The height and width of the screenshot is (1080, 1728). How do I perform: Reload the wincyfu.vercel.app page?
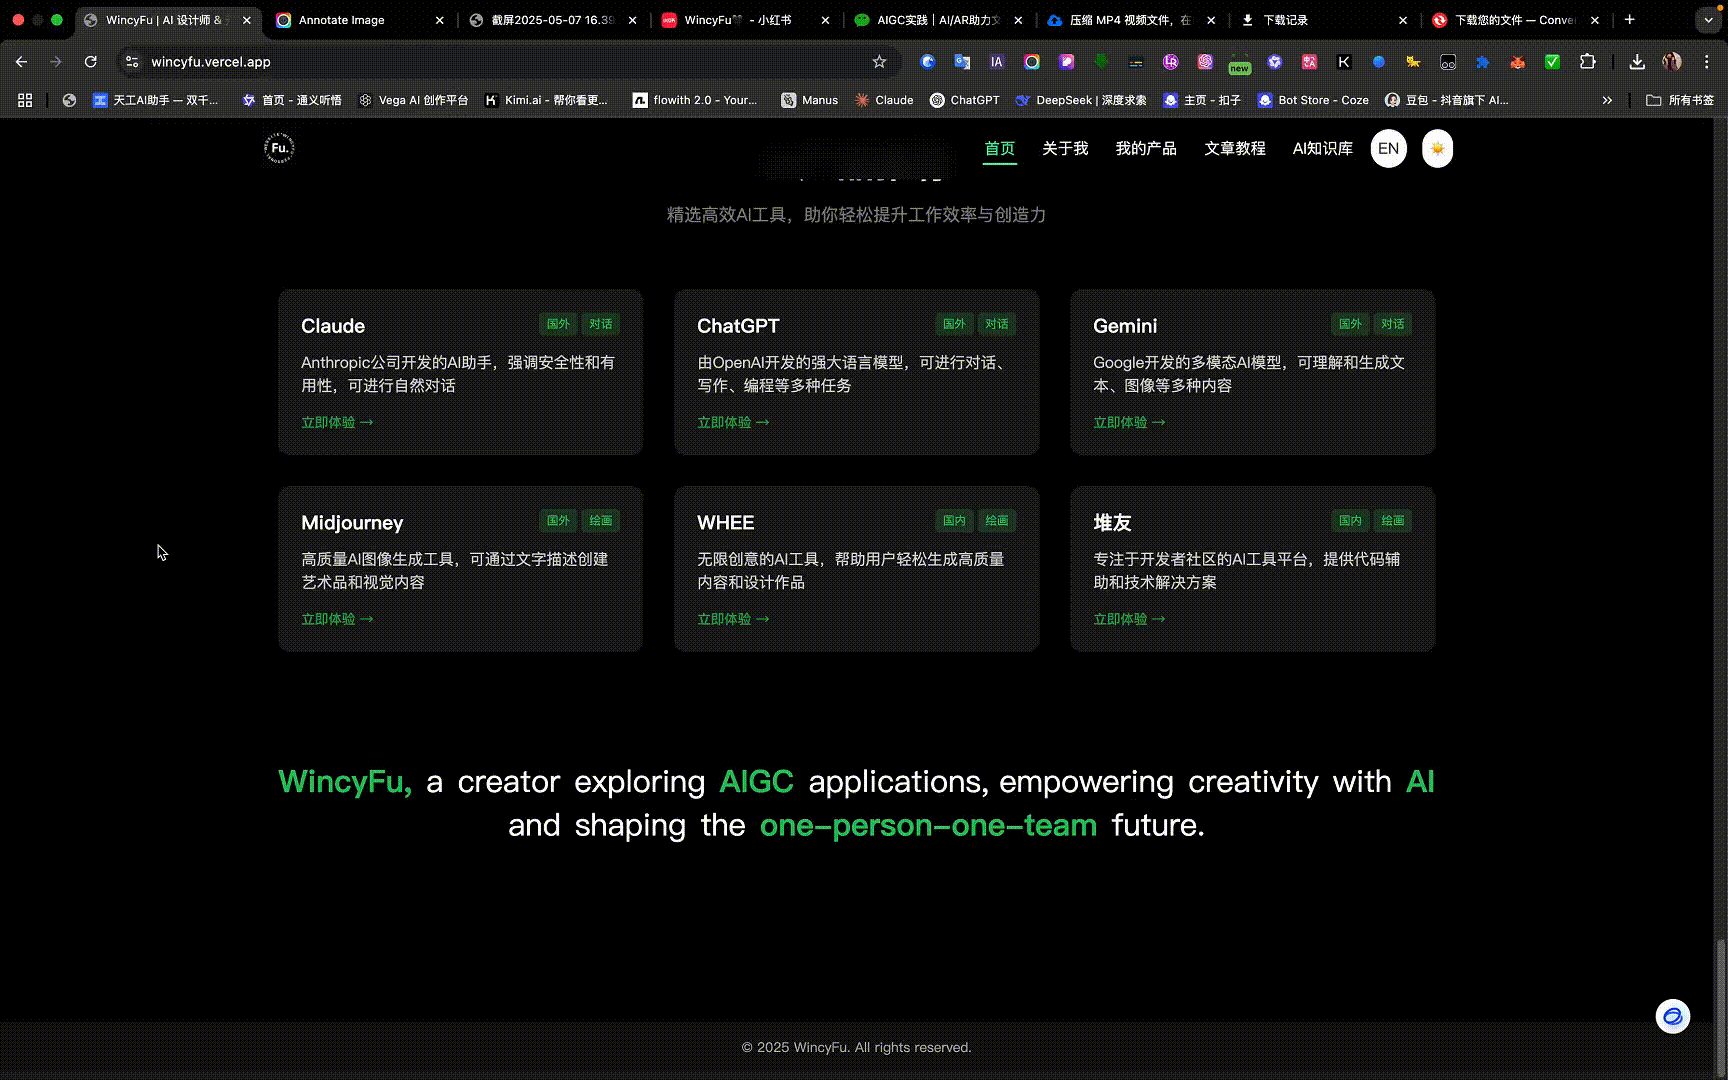[x=91, y=62]
